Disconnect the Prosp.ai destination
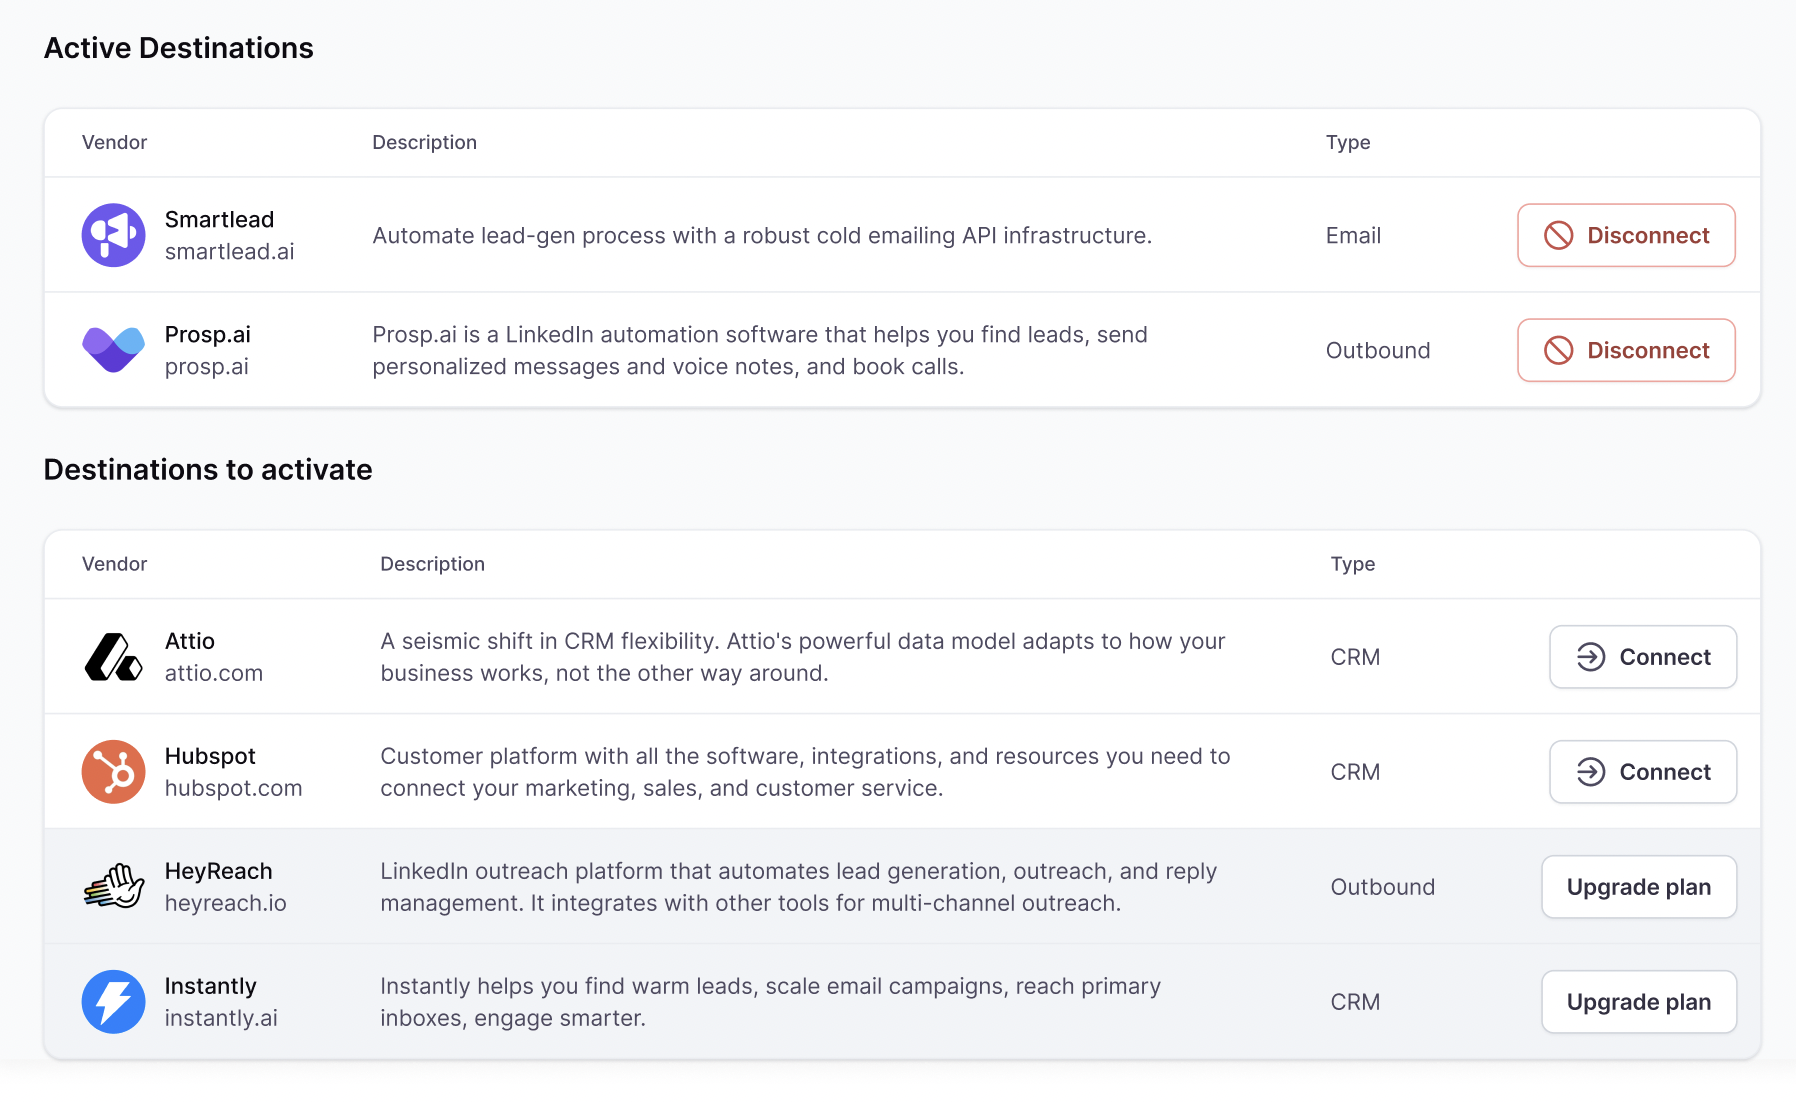Screen dimensions: 1796x1102 (x=1626, y=350)
